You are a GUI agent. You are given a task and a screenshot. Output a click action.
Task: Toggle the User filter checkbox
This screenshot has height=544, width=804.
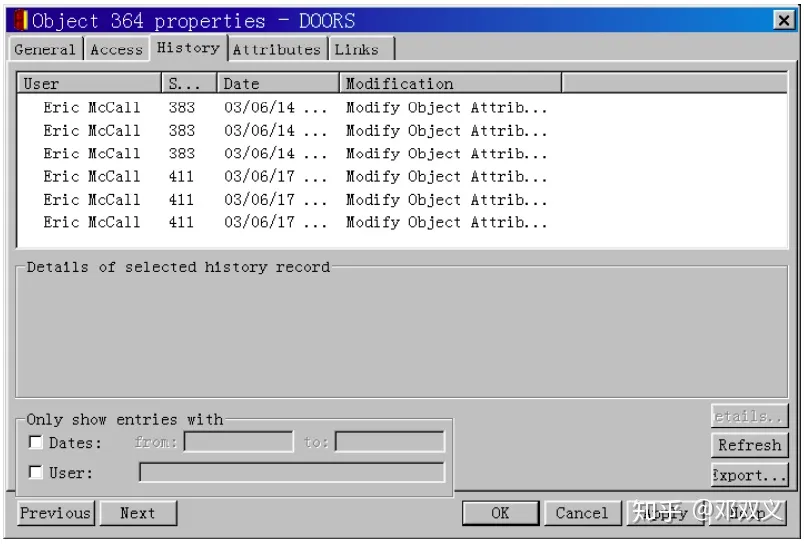36,473
